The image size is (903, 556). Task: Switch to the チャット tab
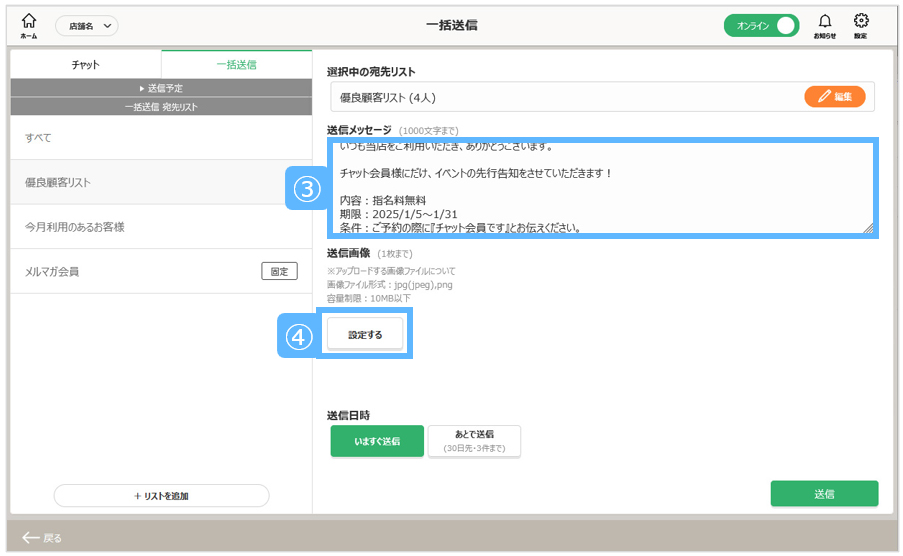point(85,65)
